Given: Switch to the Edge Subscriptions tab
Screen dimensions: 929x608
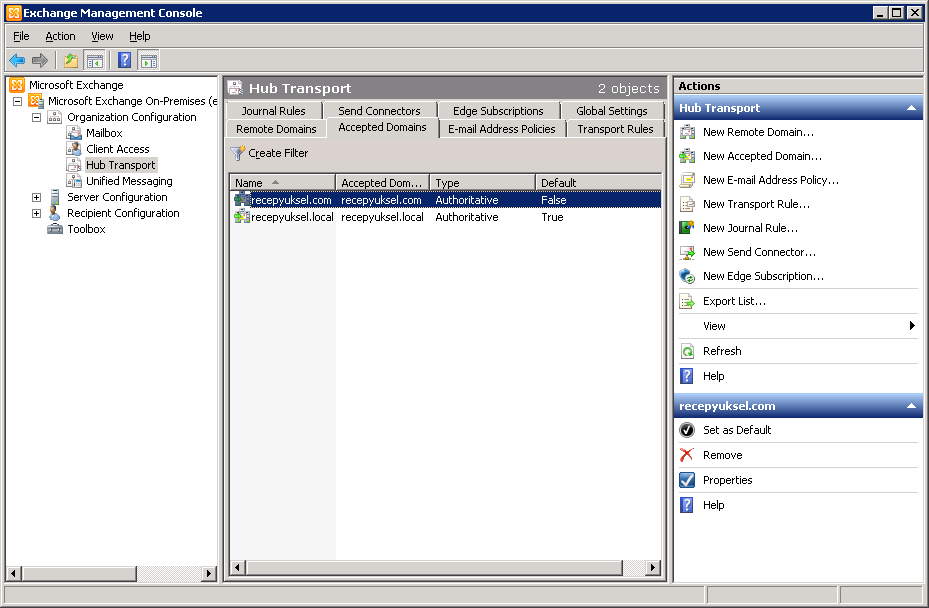Looking at the screenshot, I should [498, 111].
